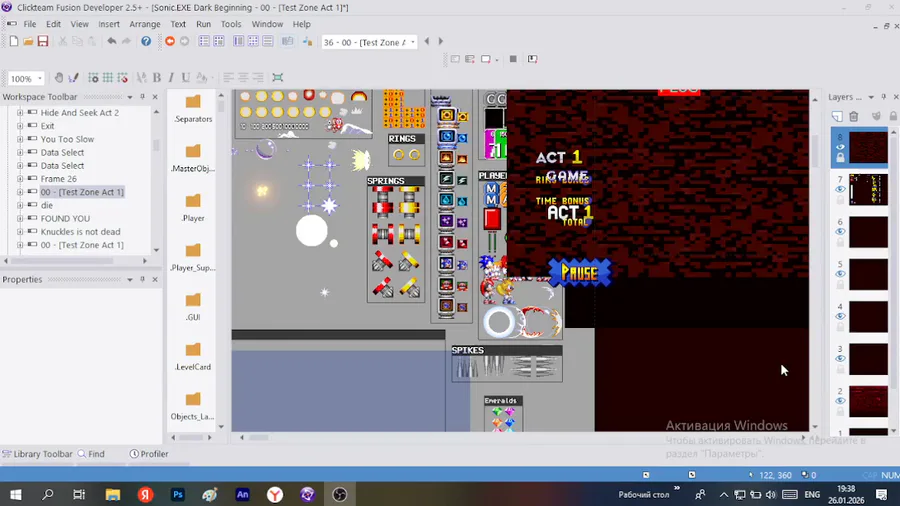Image resolution: width=900 pixels, height=506 pixels.
Task: Click the center frame icon
Action: click(278, 77)
